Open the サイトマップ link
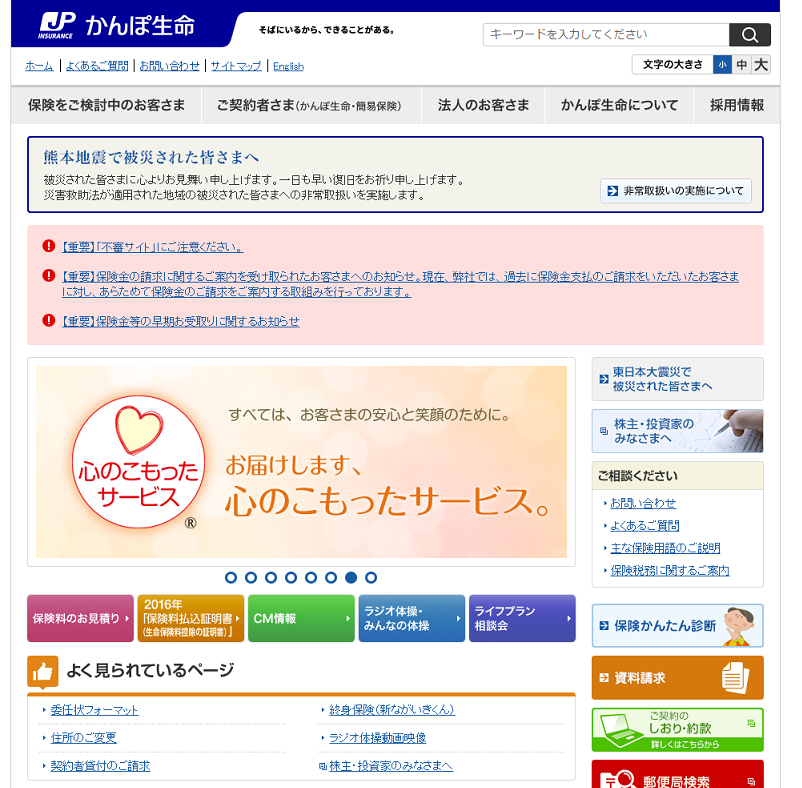 tap(236, 66)
